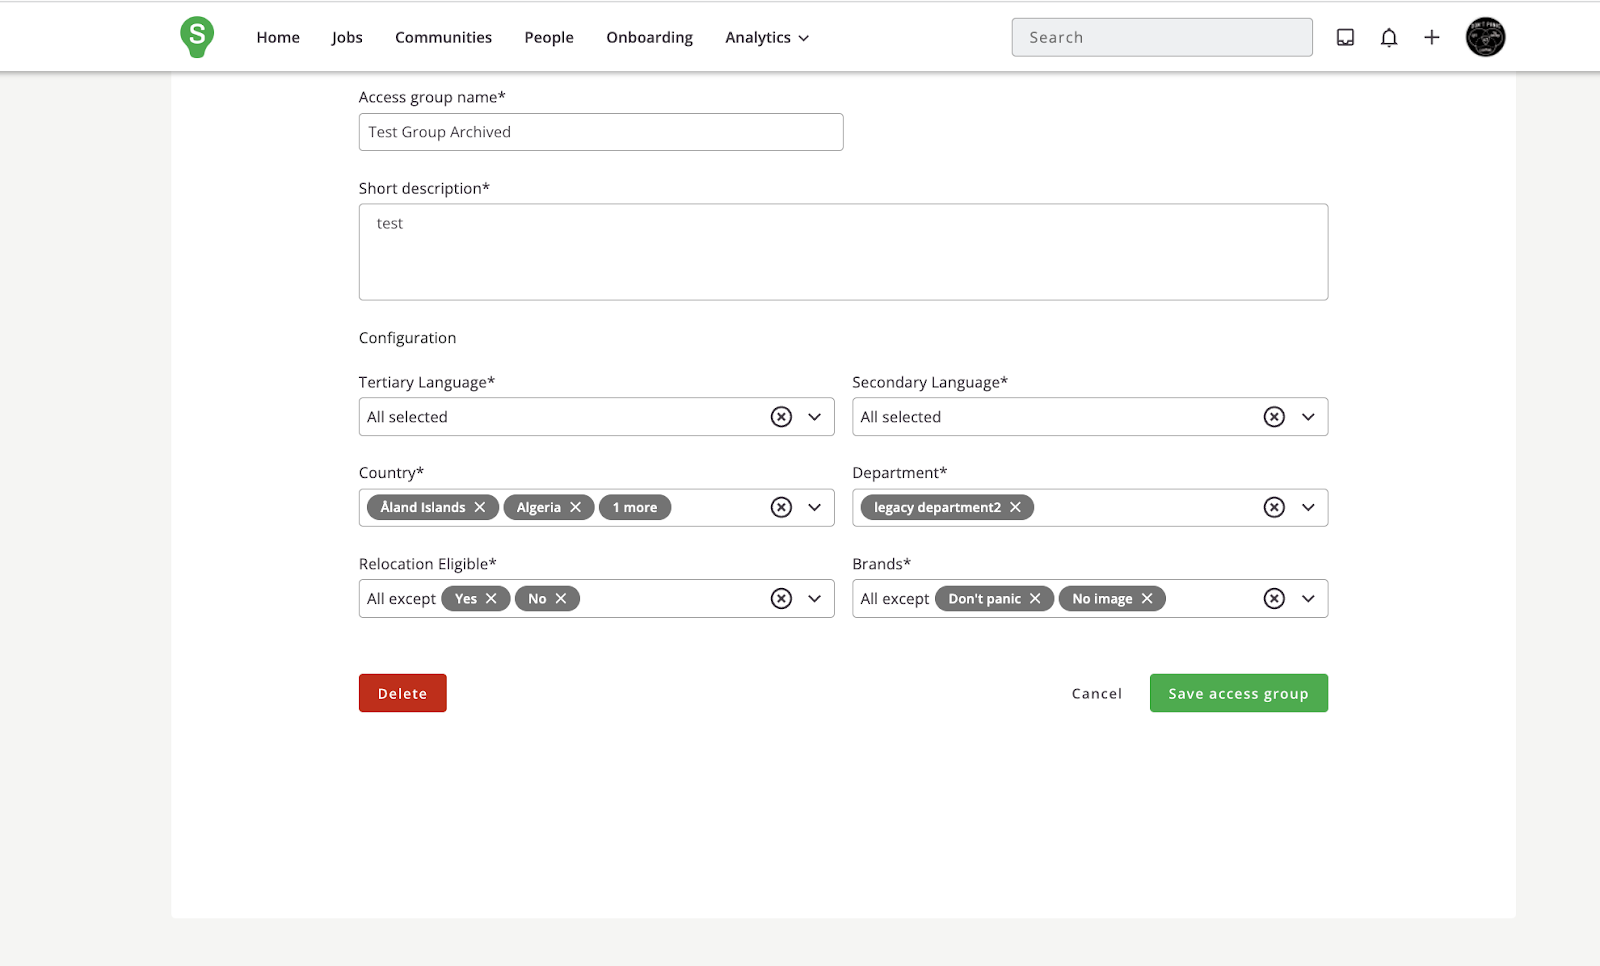Go to the Jobs page
1600x966 pixels.
click(x=347, y=38)
